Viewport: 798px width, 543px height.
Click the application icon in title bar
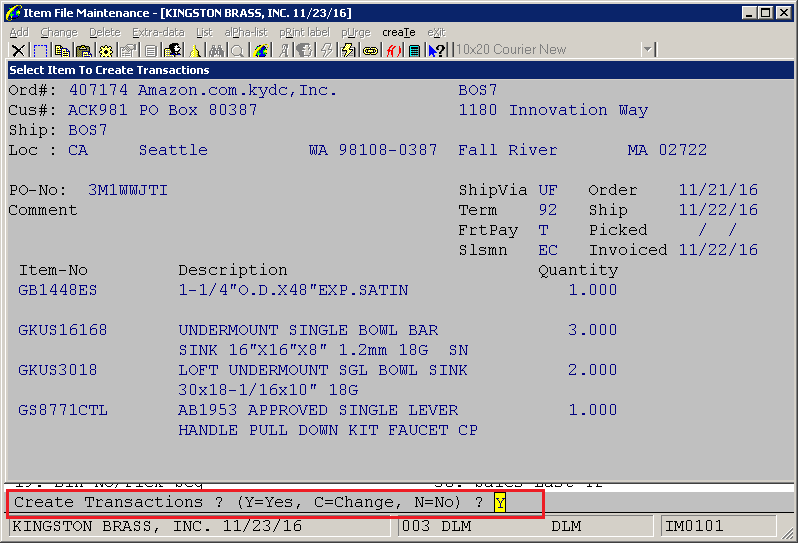13,13
